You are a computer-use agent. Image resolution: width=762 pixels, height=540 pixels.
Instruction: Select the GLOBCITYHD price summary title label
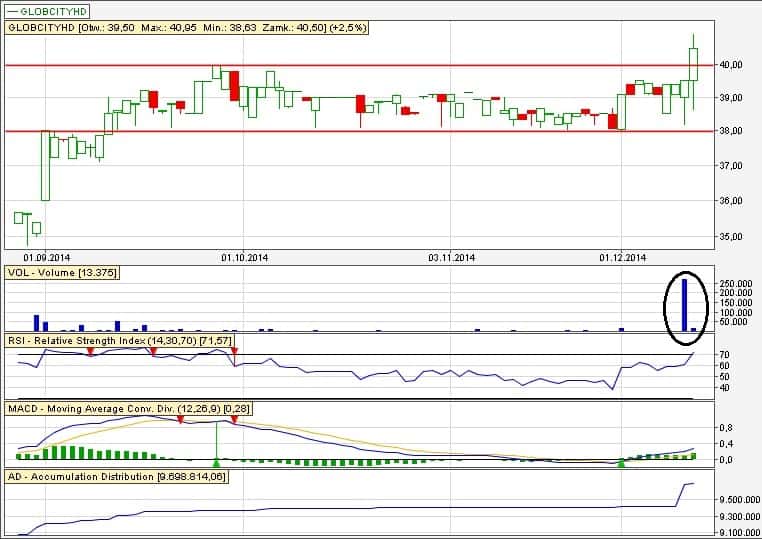(188, 28)
